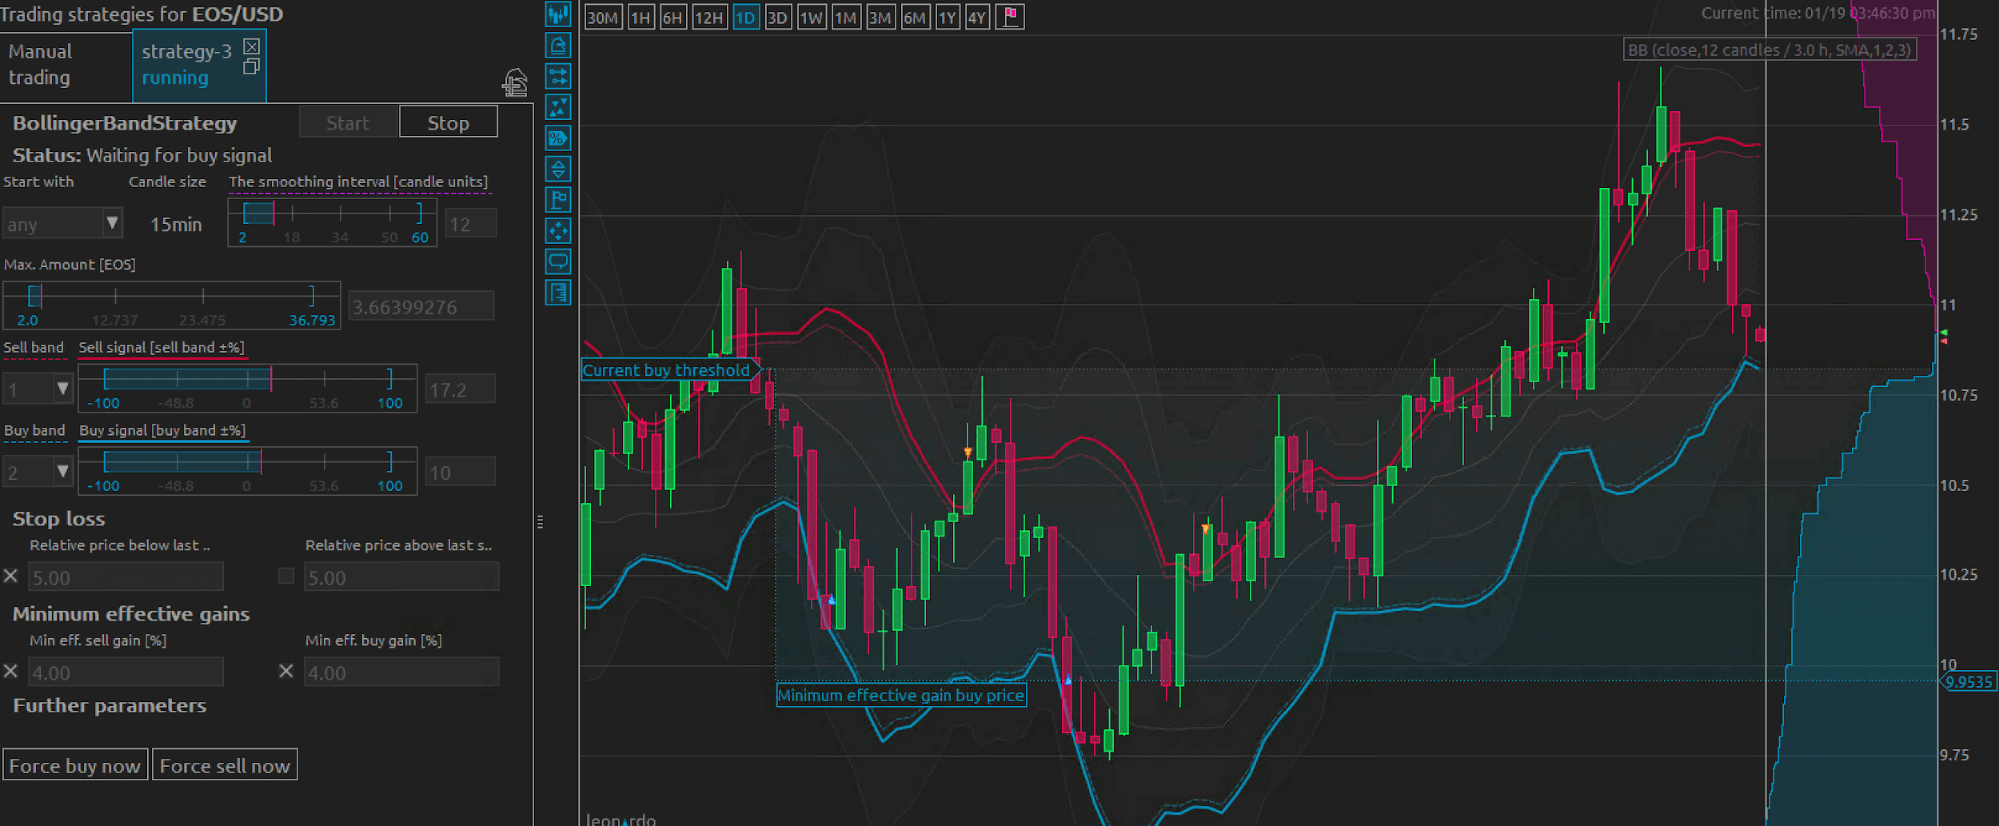Toggle the Min eff. buy gain checkbox
Viewport: 1999px width, 826px height.
click(286, 671)
